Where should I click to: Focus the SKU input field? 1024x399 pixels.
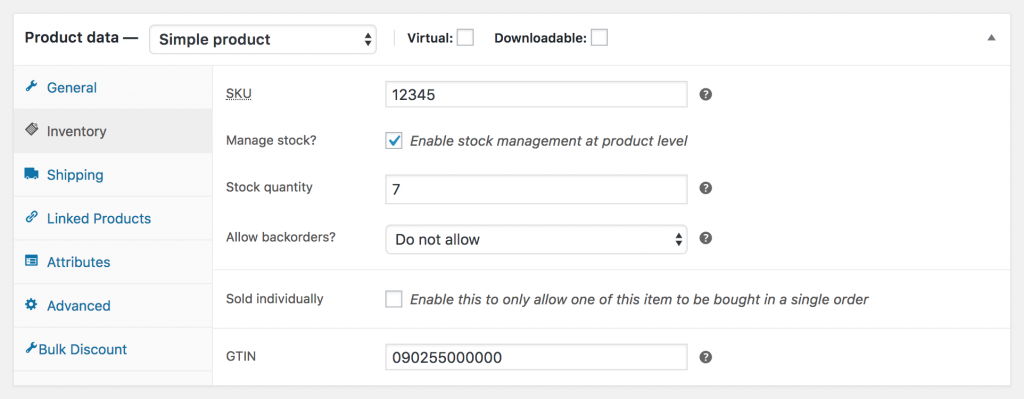(536, 95)
